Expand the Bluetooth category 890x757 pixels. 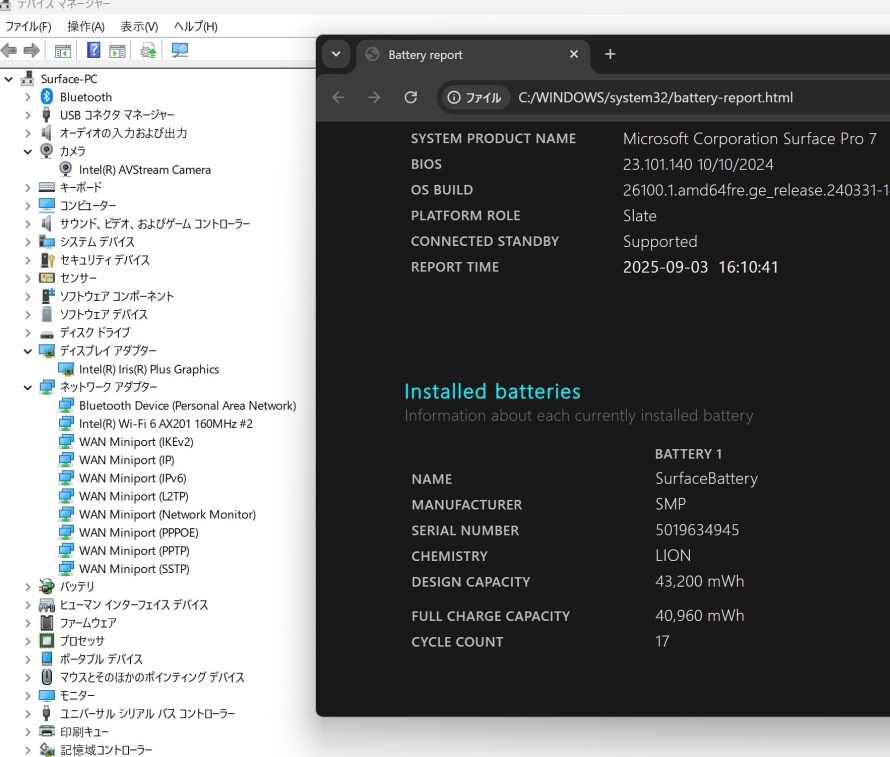point(28,97)
